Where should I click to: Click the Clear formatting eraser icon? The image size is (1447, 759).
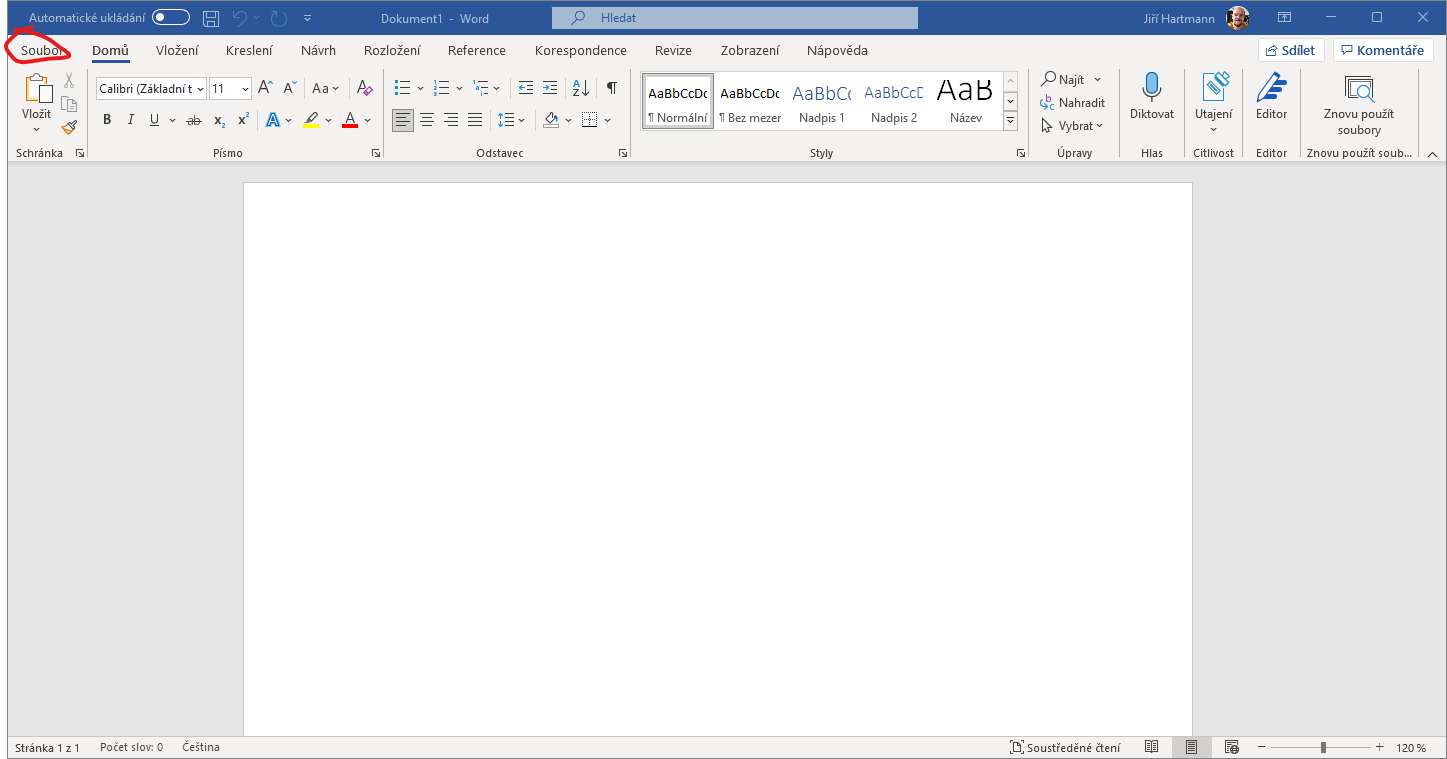(x=364, y=88)
